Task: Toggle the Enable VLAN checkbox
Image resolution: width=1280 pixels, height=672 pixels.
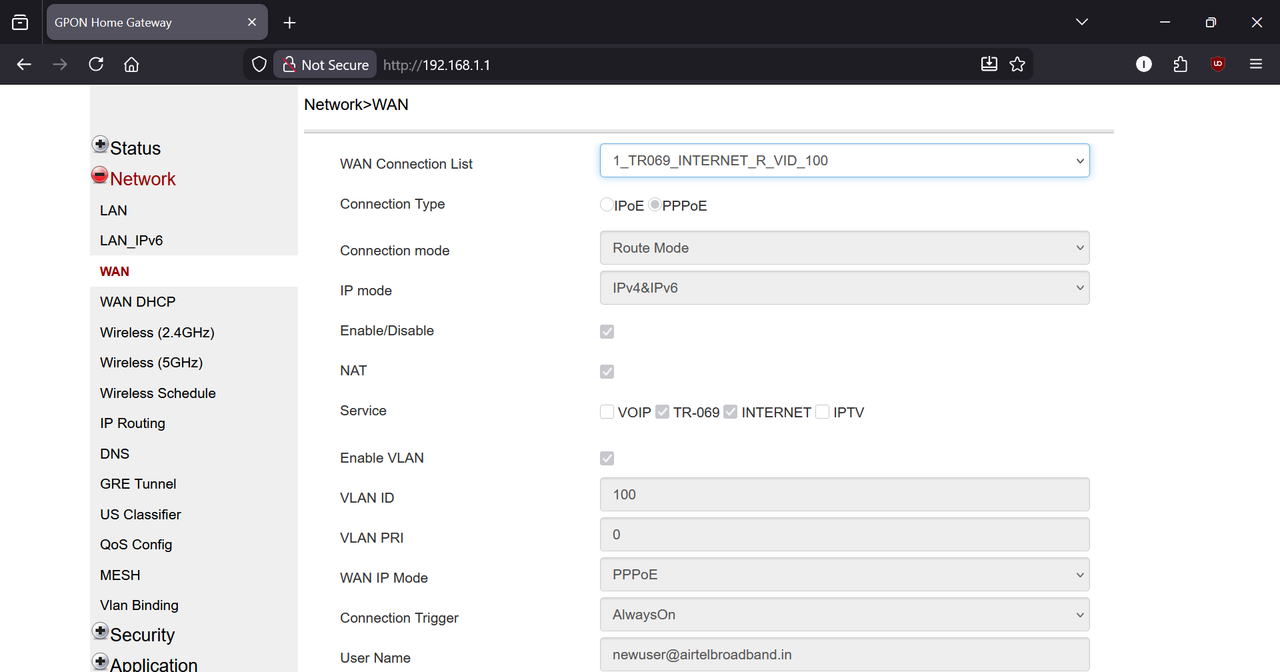Action: (607, 458)
